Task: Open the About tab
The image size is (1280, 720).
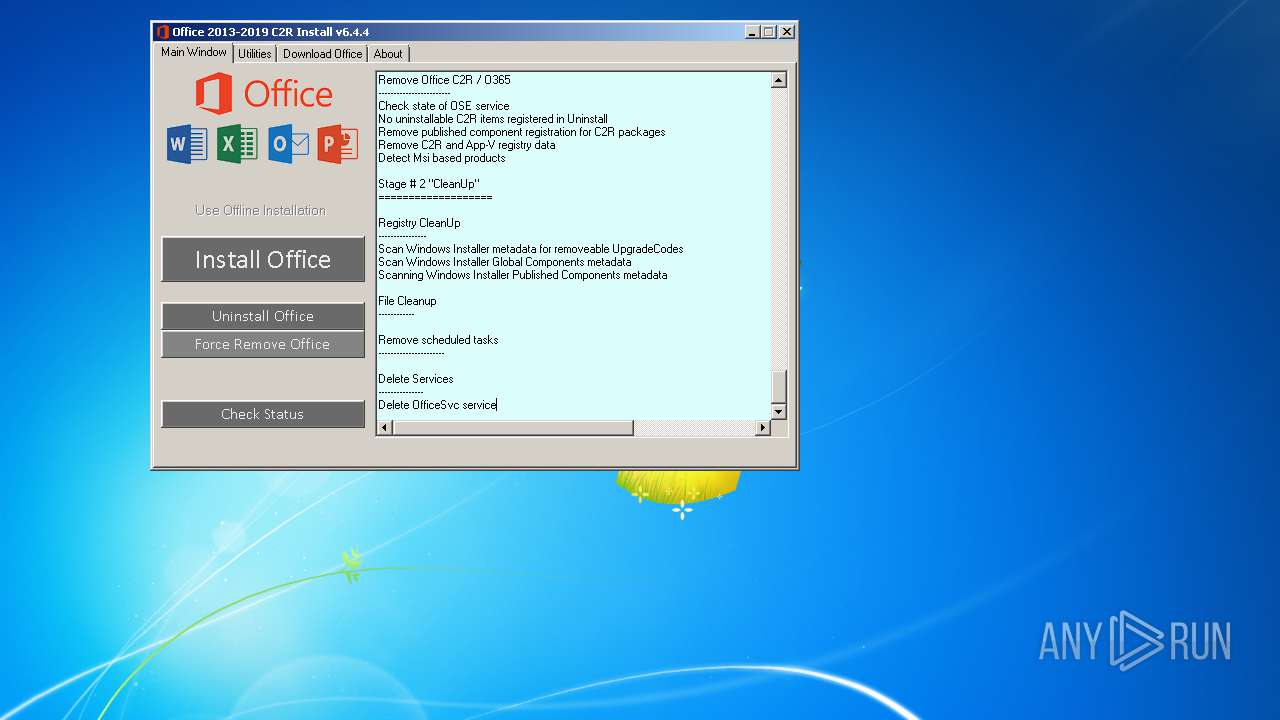Action: (388, 54)
